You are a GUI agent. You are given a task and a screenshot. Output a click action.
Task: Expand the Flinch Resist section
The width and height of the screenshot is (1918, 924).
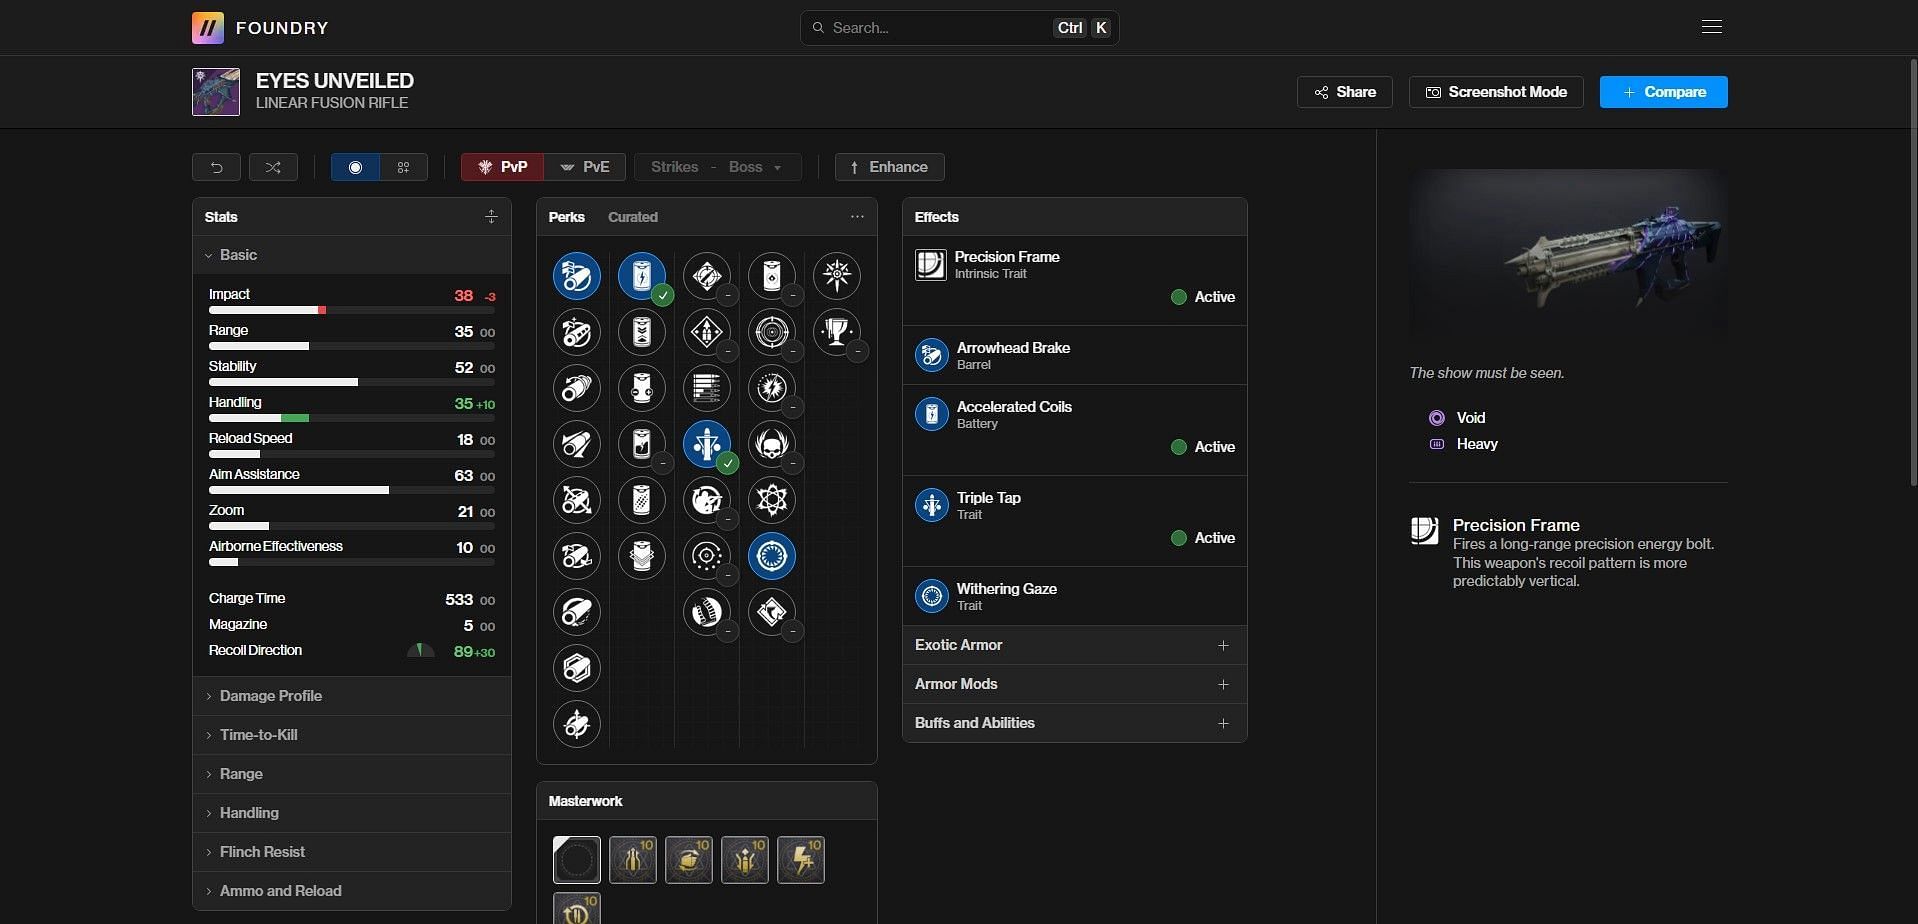click(x=351, y=852)
